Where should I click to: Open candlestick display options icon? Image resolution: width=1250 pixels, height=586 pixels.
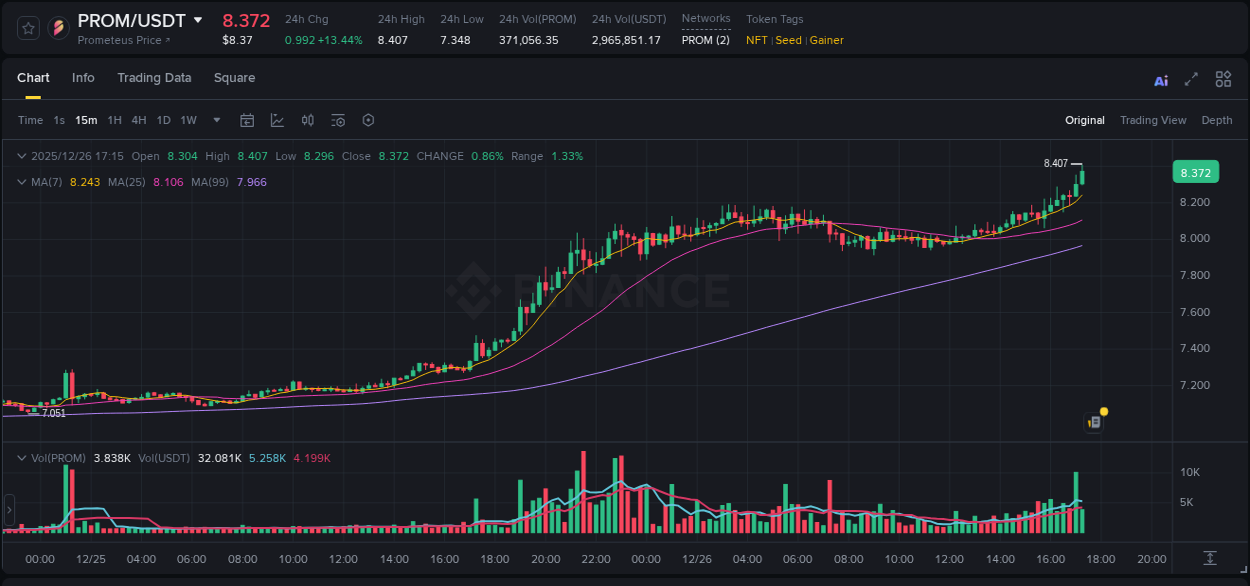307,120
